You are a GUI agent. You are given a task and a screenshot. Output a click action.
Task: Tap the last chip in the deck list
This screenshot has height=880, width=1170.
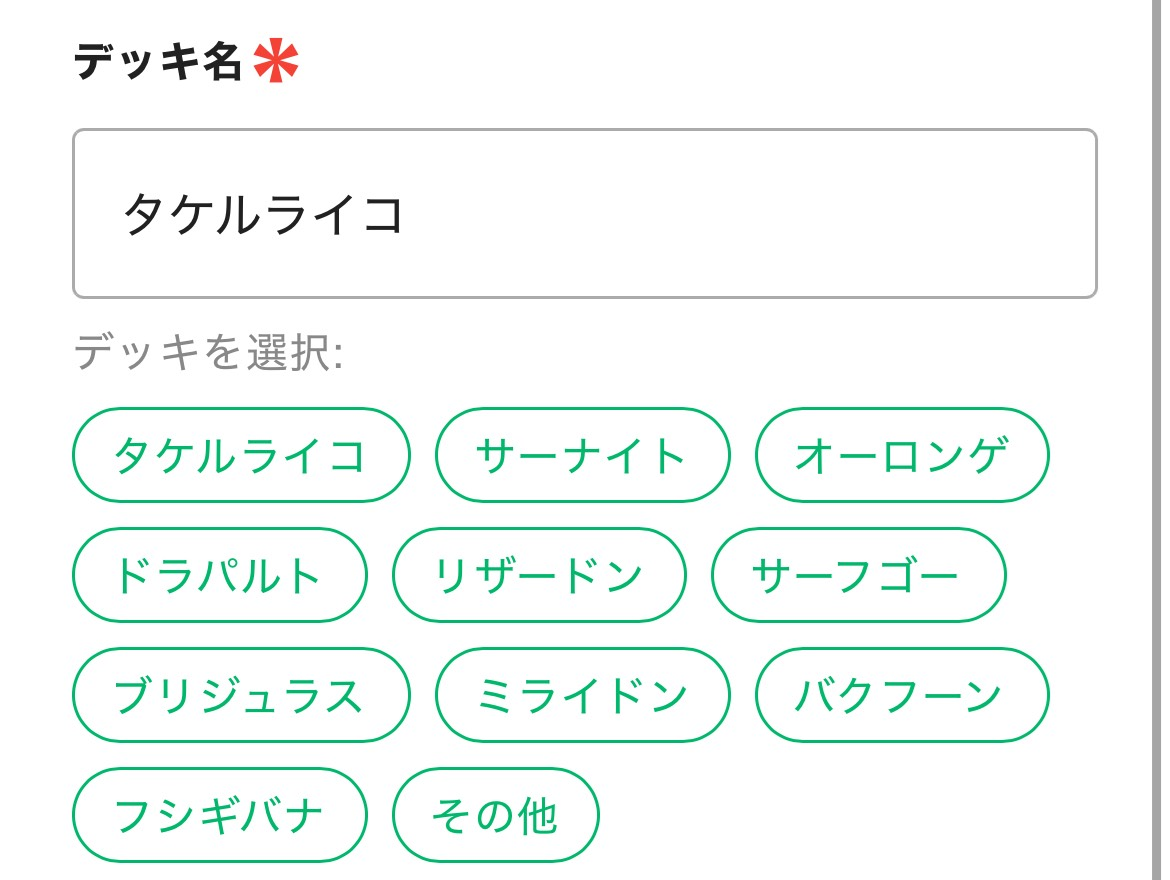coord(495,816)
